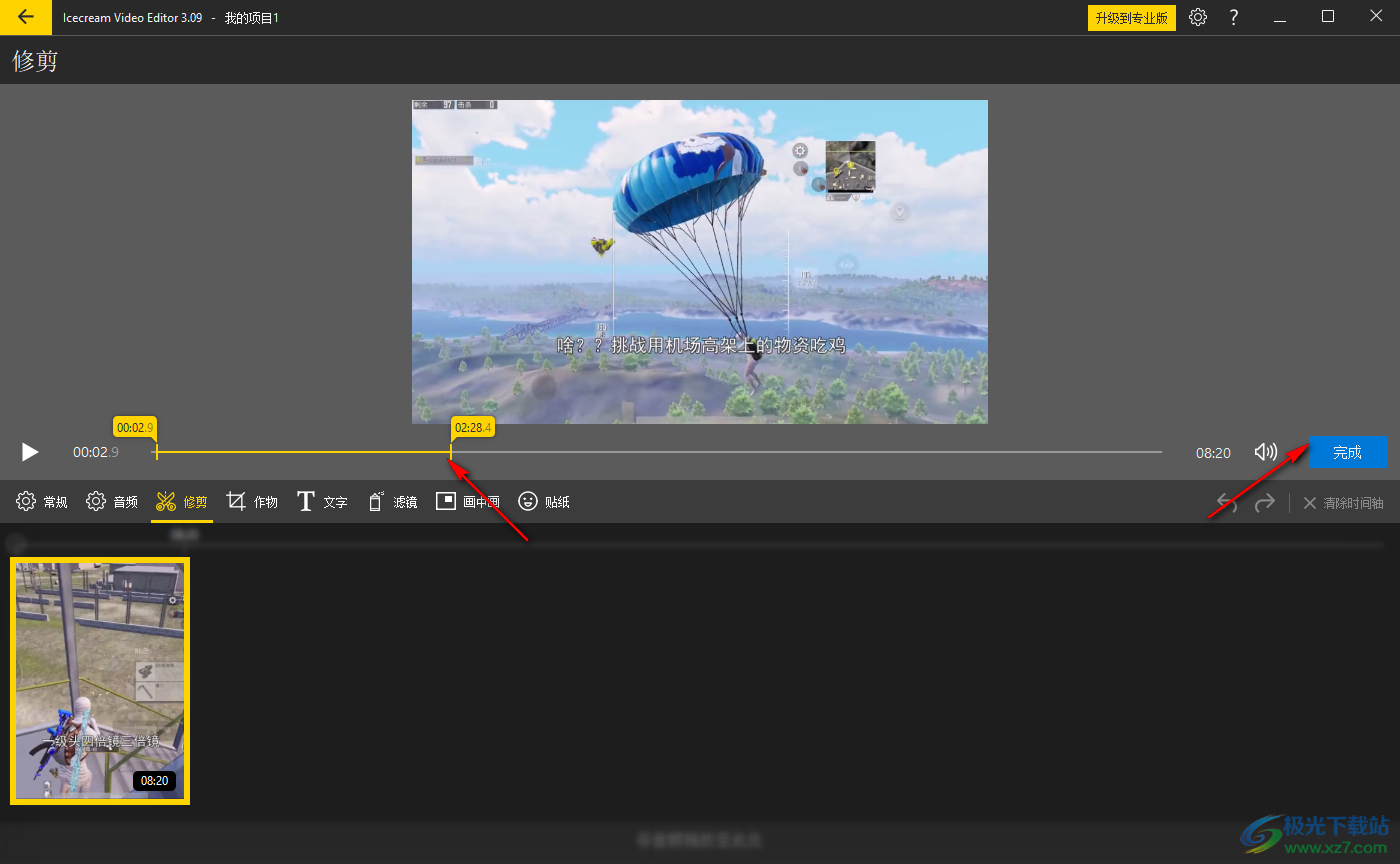1400x864 pixels.
Task: Click the 00:02.9 current time next to play
Action: pyautogui.click(x=96, y=453)
